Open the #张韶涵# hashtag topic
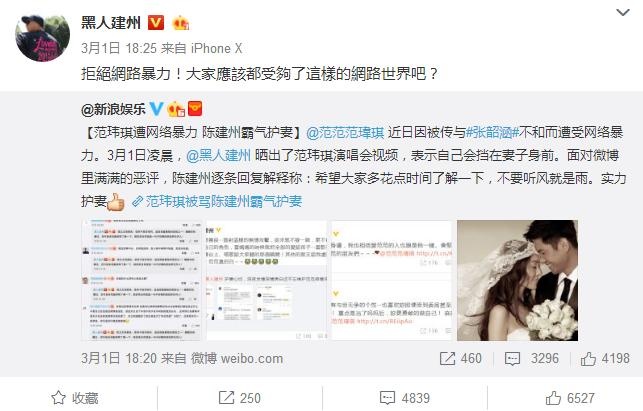 (x=493, y=132)
